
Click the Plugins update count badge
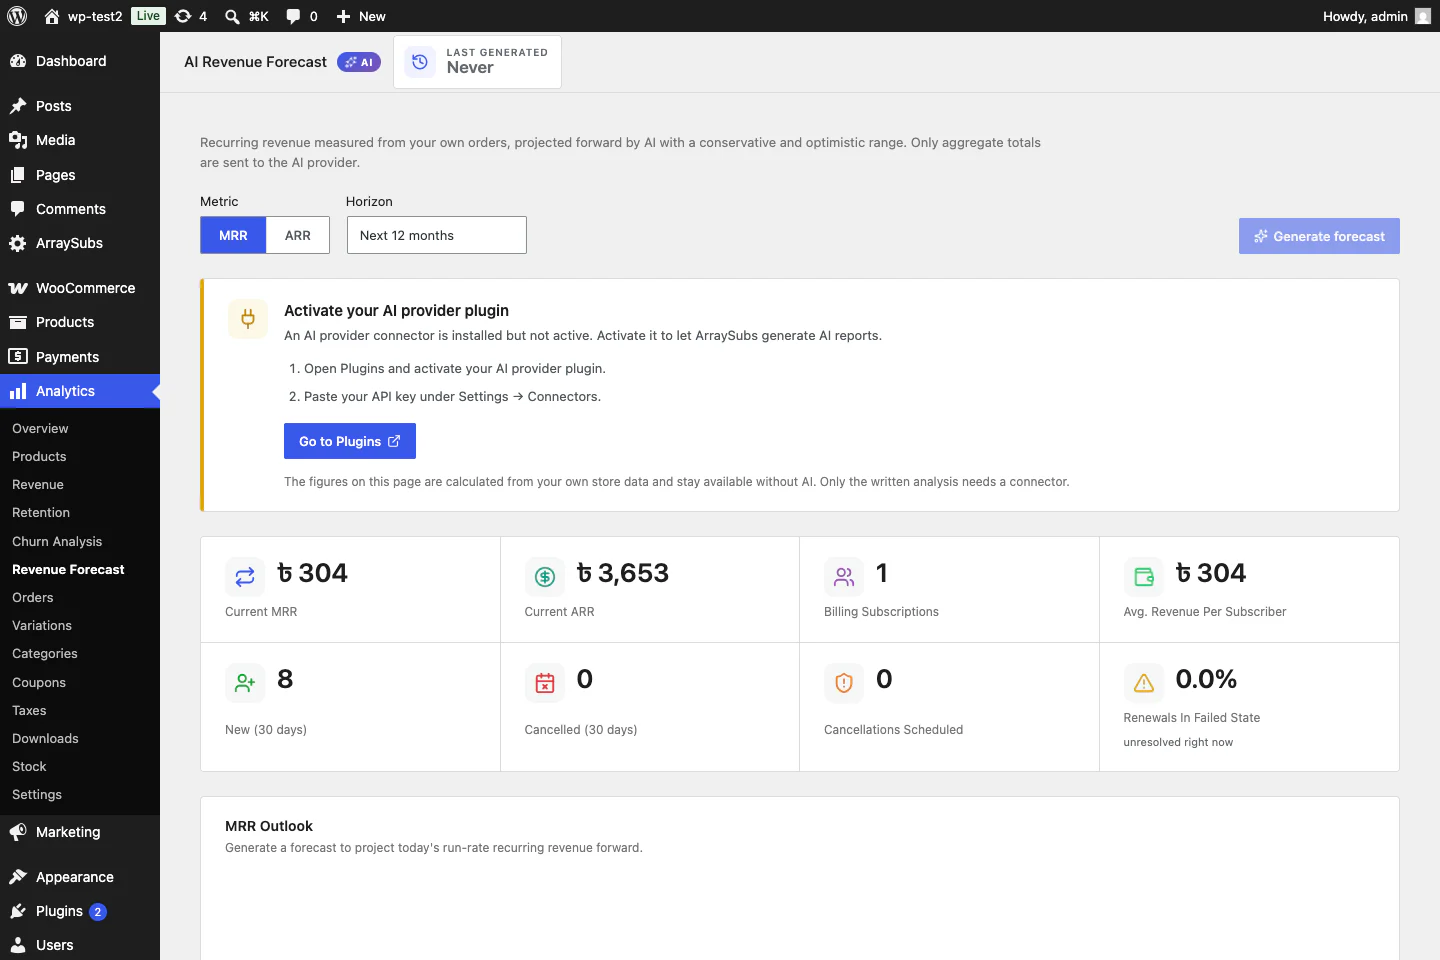[x=98, y=912]
